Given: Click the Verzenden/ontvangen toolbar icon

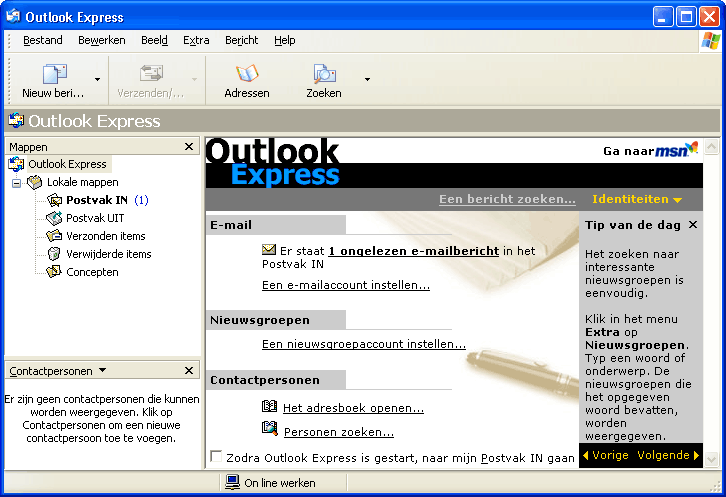Looking at the screenshot, I should 151,74.
